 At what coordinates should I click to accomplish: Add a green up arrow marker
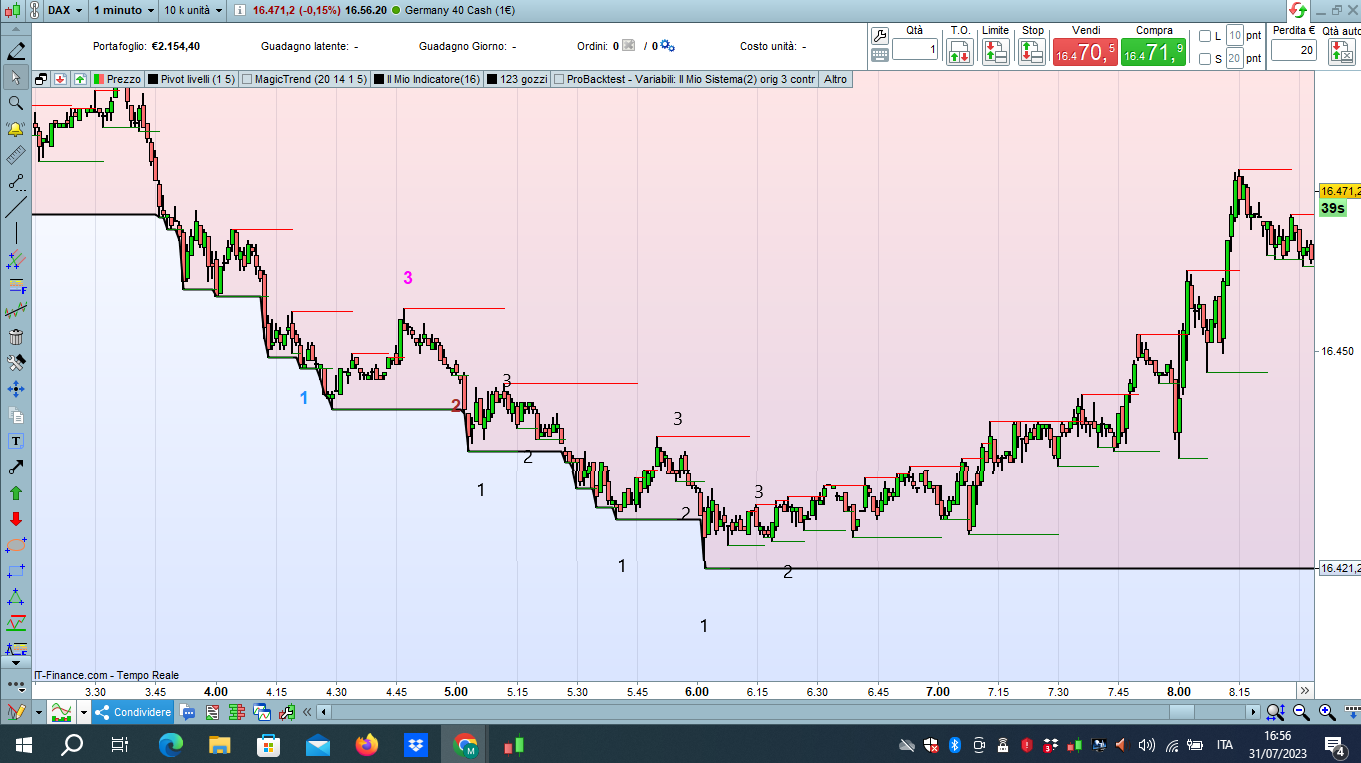point(16,493)
